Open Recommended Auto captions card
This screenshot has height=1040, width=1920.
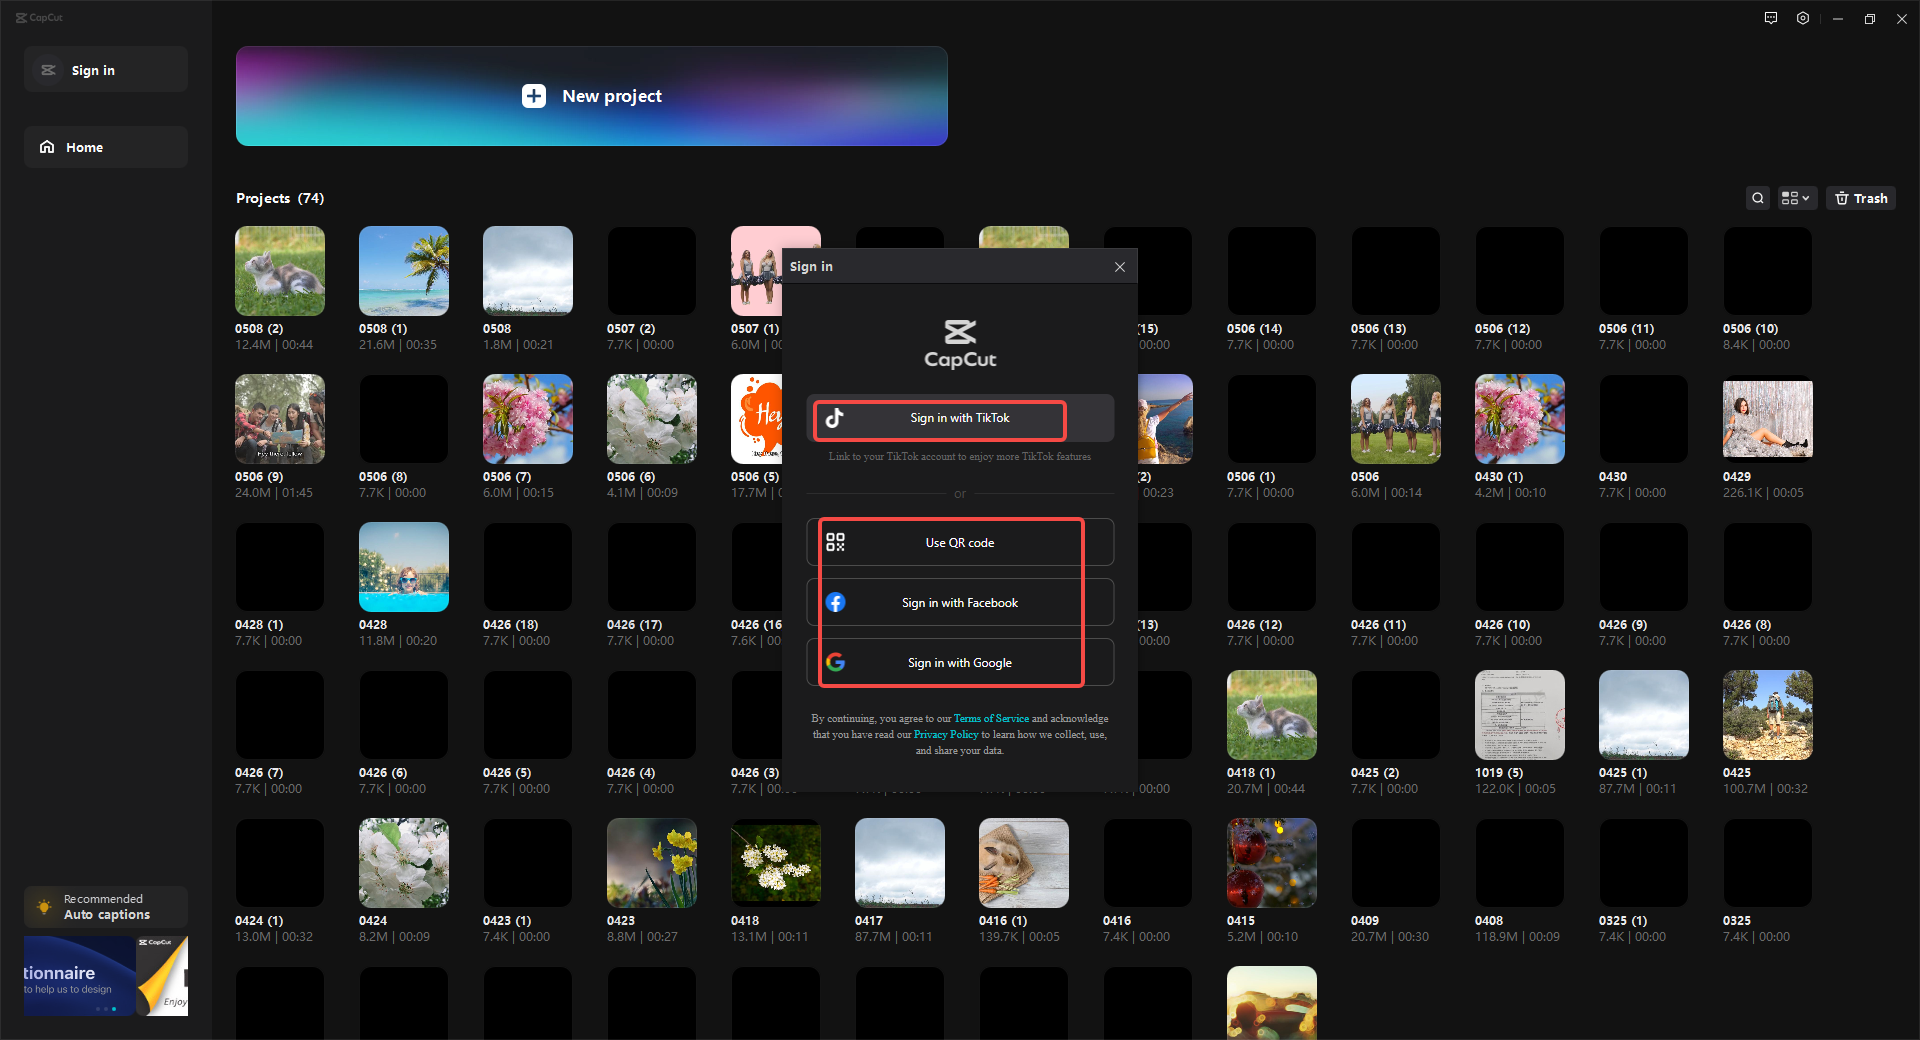click(106, 907)
